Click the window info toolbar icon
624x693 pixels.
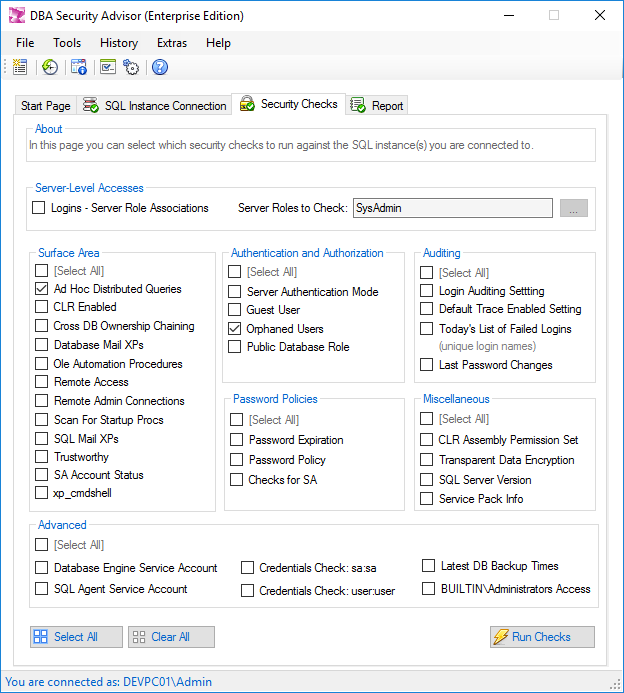[79, 67]
